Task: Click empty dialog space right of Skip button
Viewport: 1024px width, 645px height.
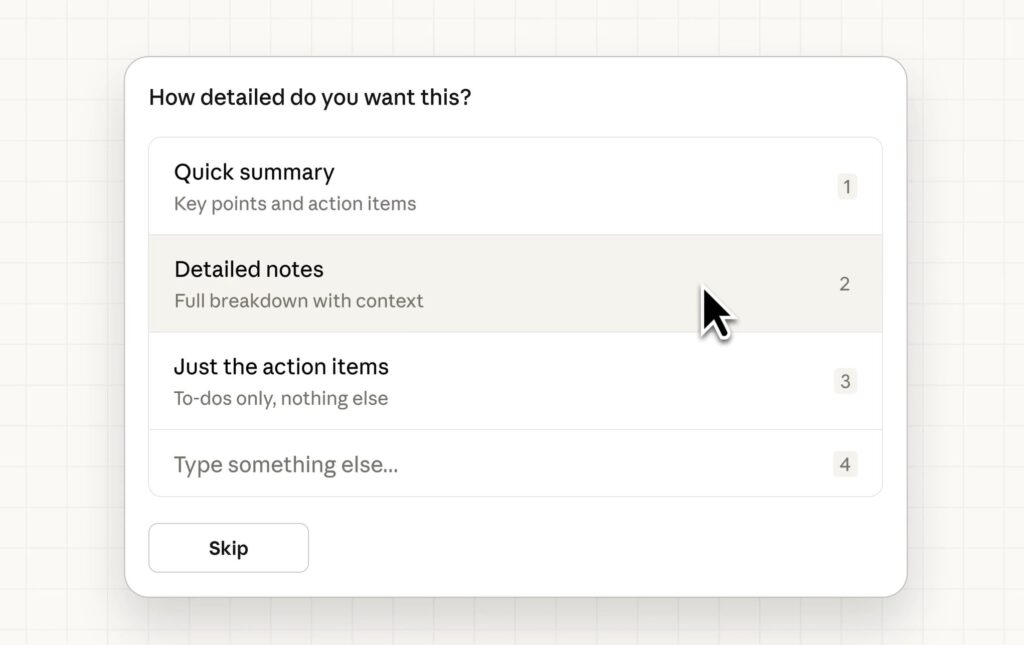Action: click(x=600, y=548)
